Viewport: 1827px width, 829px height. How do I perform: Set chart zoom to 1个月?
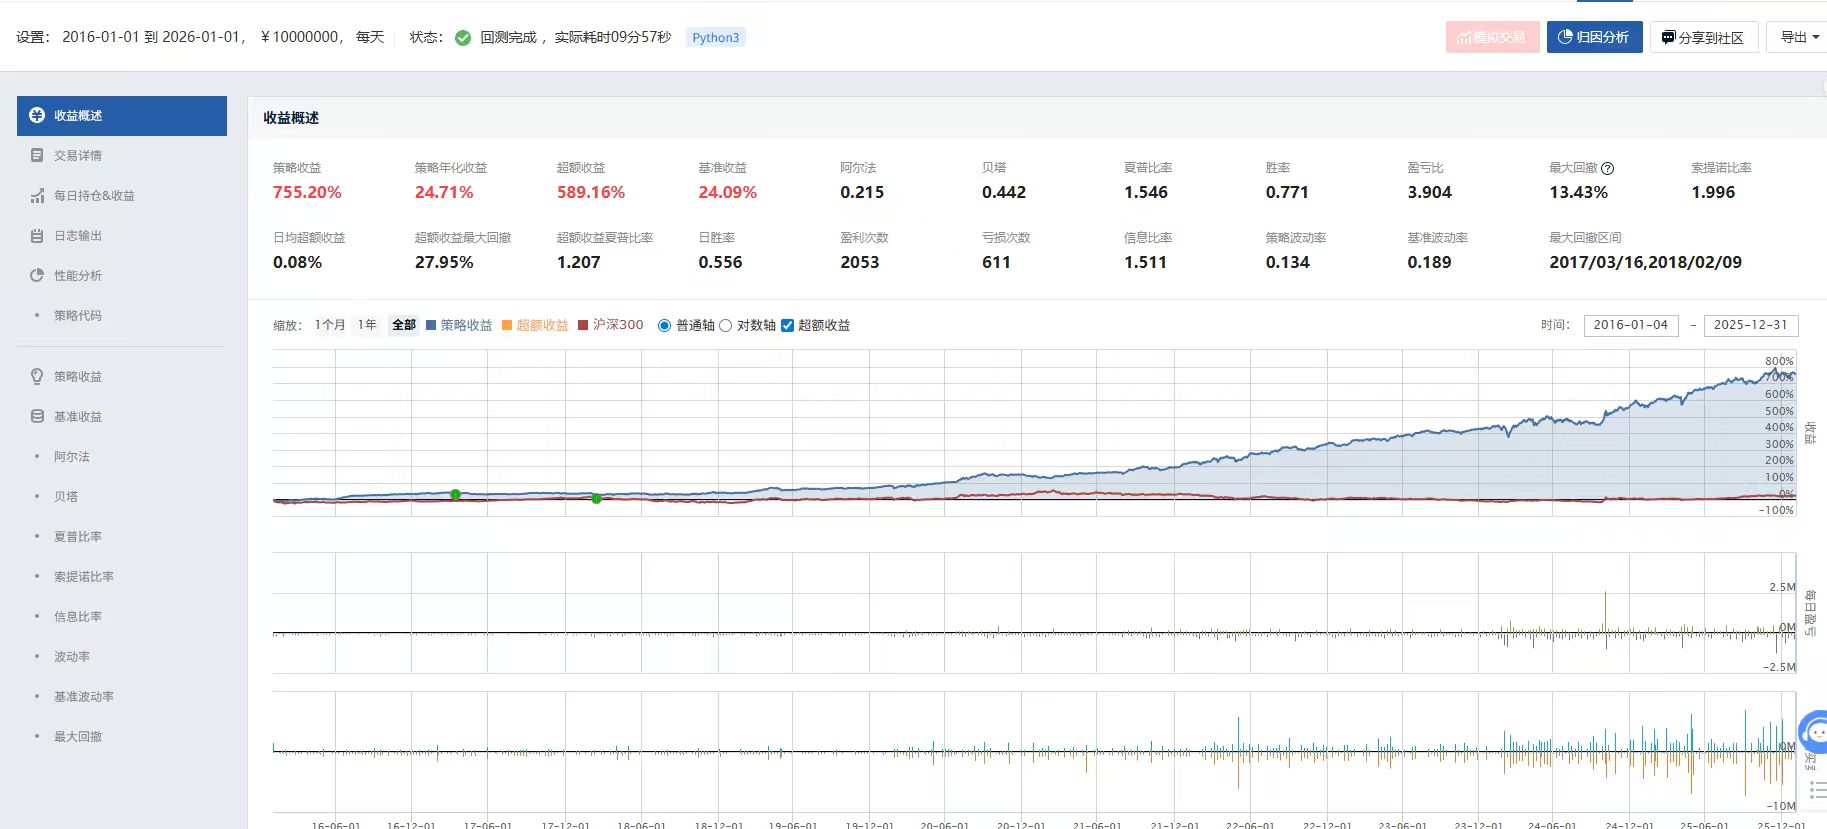(x=329, y=325)
